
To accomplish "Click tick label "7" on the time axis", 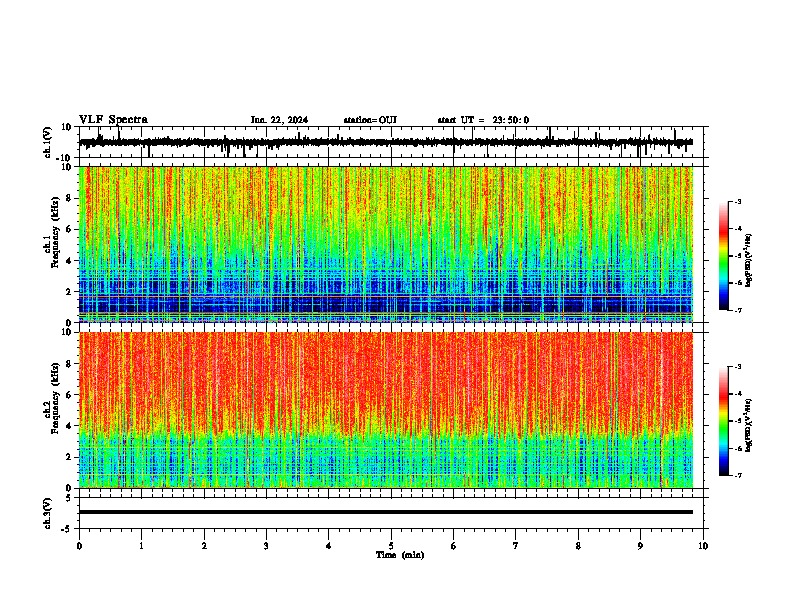I will 516,546.
